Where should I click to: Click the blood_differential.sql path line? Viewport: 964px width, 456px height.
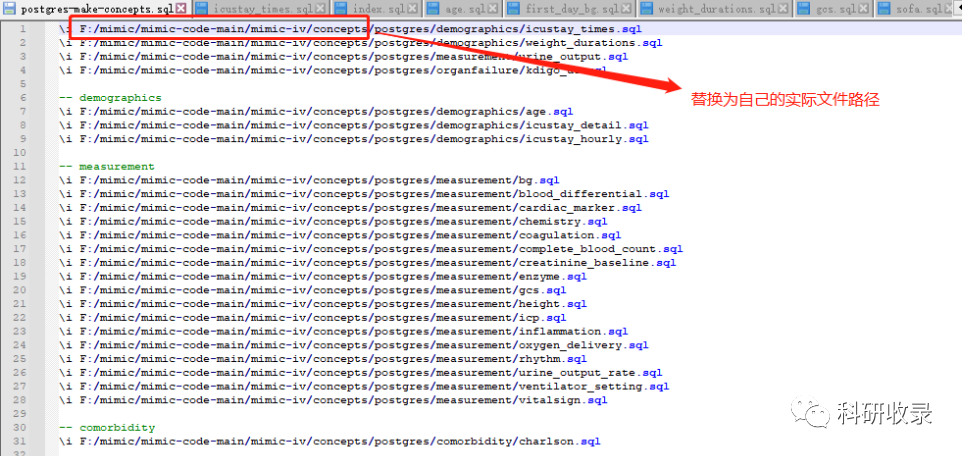[x=364, y=194]
